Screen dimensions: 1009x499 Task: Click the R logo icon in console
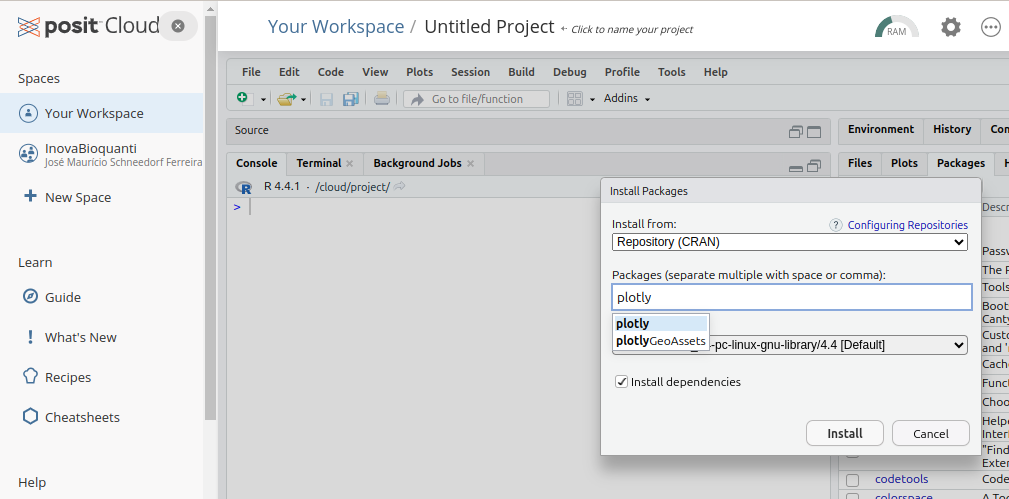click(x=244, y=187)
